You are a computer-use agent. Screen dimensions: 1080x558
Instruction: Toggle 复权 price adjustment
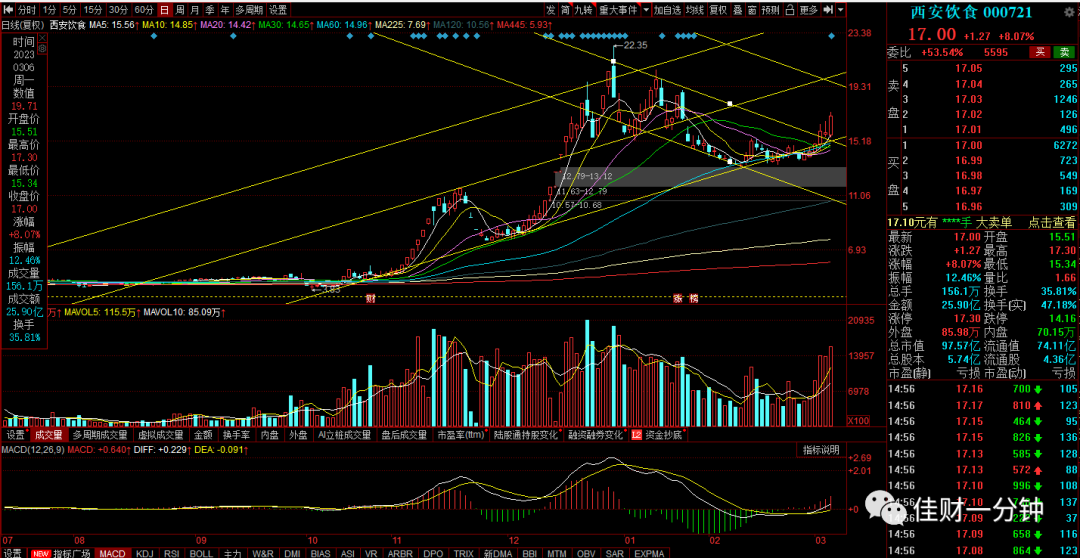coord(718,10)
